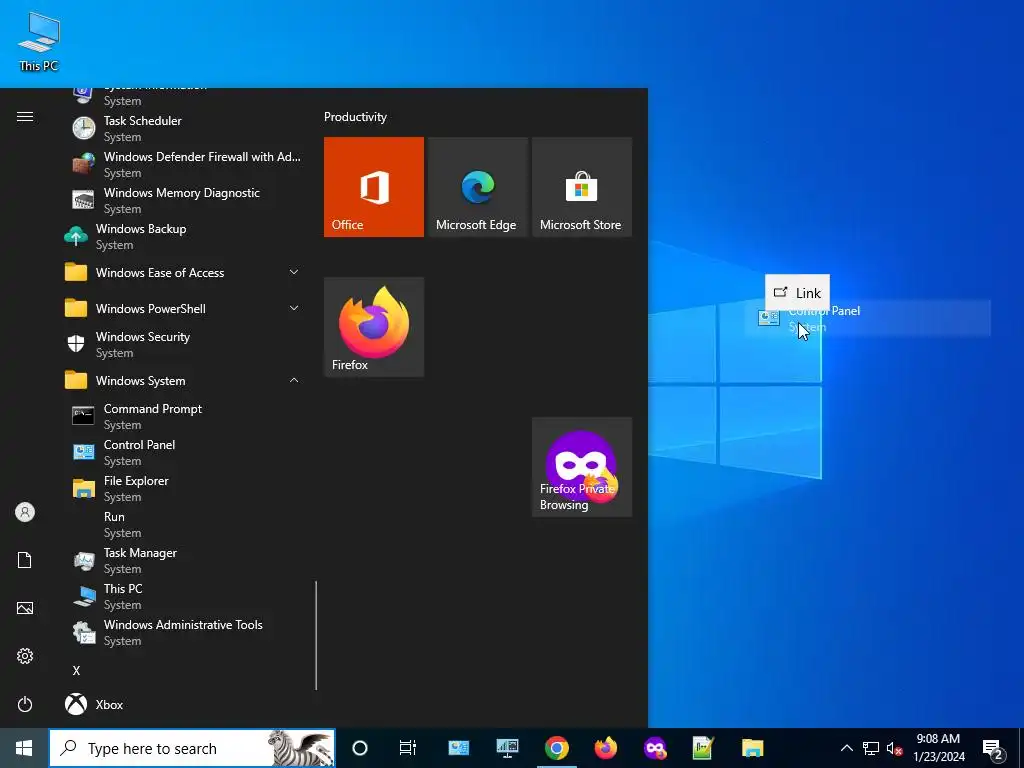Expand the Windows Ease of Access folder
1024x768 pixels.
(184, 272)
